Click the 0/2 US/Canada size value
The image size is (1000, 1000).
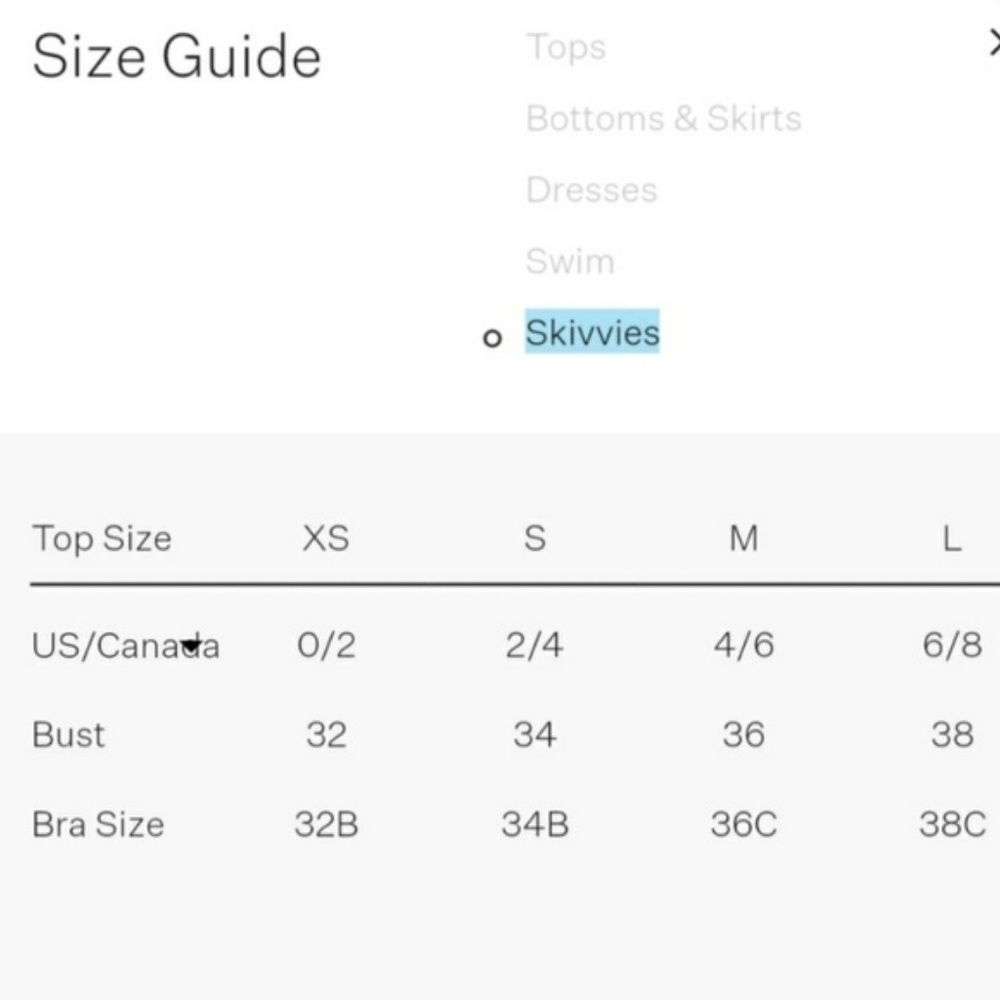[x=326, y=646]
